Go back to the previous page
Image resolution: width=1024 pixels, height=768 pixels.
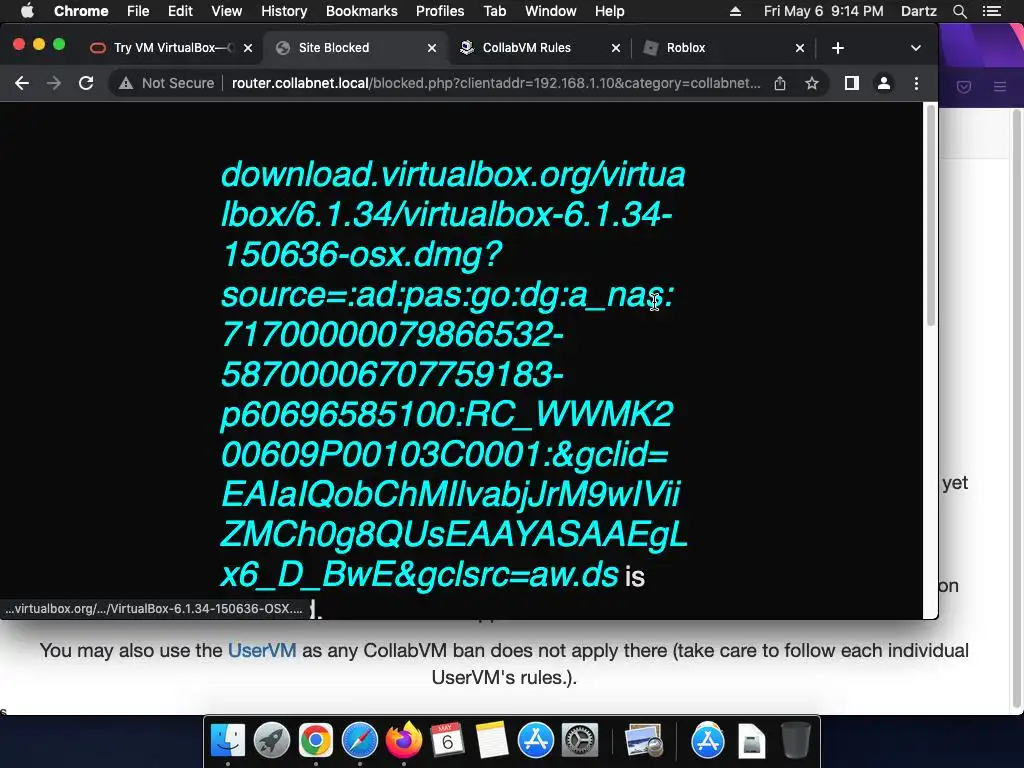(22, 83)
